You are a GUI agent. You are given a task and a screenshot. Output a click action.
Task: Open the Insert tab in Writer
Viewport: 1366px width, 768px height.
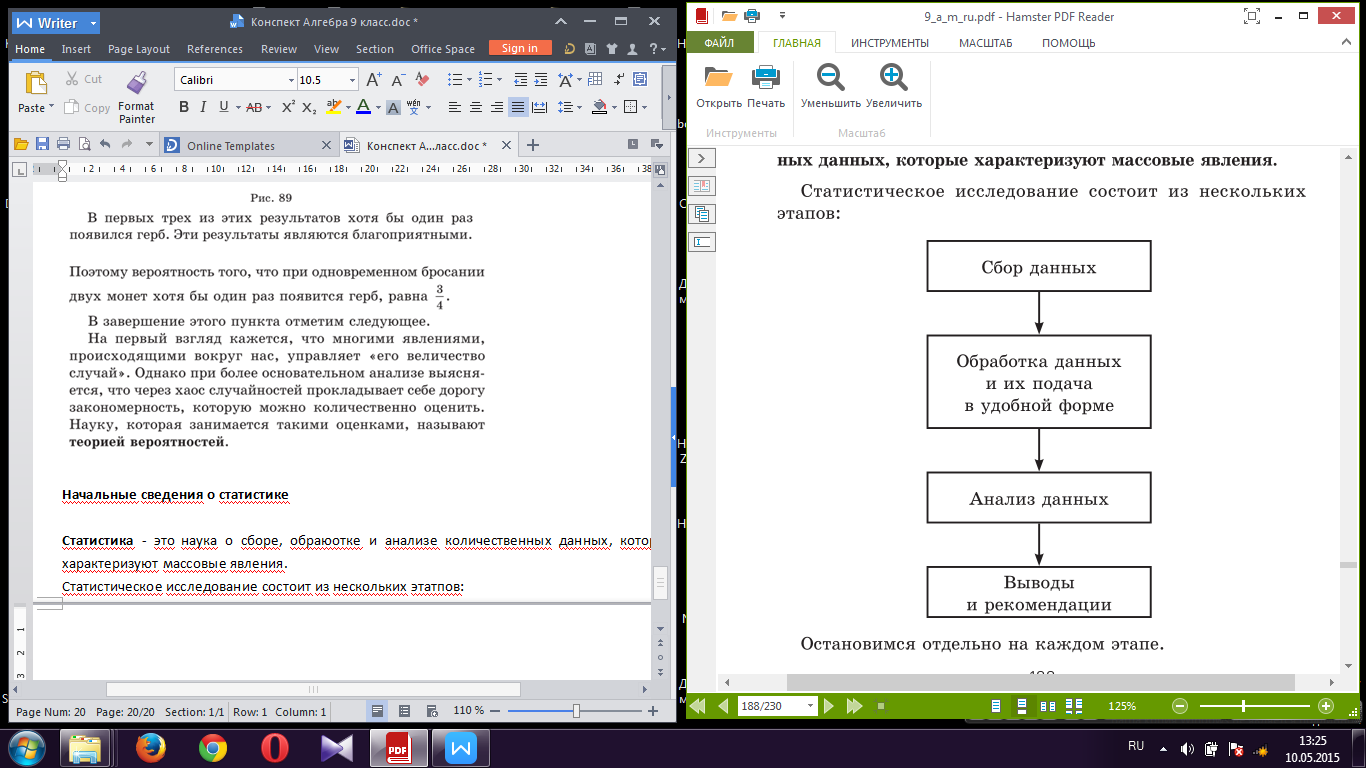pos(76,49)
